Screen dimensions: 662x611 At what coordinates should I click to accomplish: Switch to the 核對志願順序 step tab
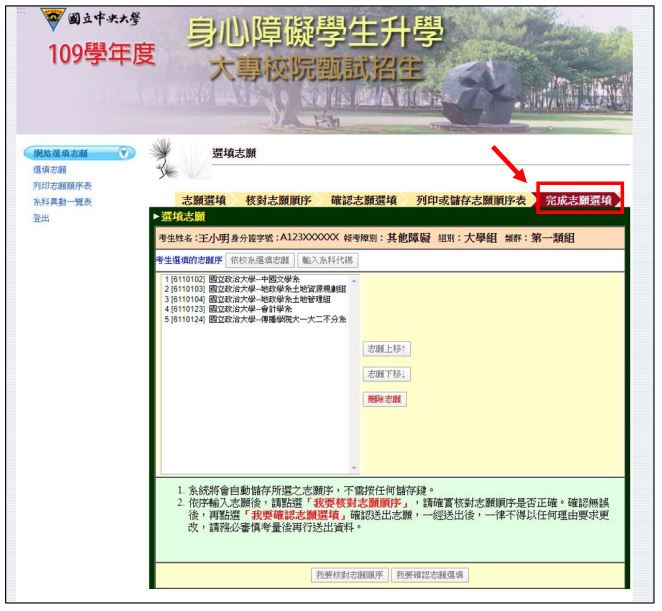pyautogui.click(x=278, y=200)
